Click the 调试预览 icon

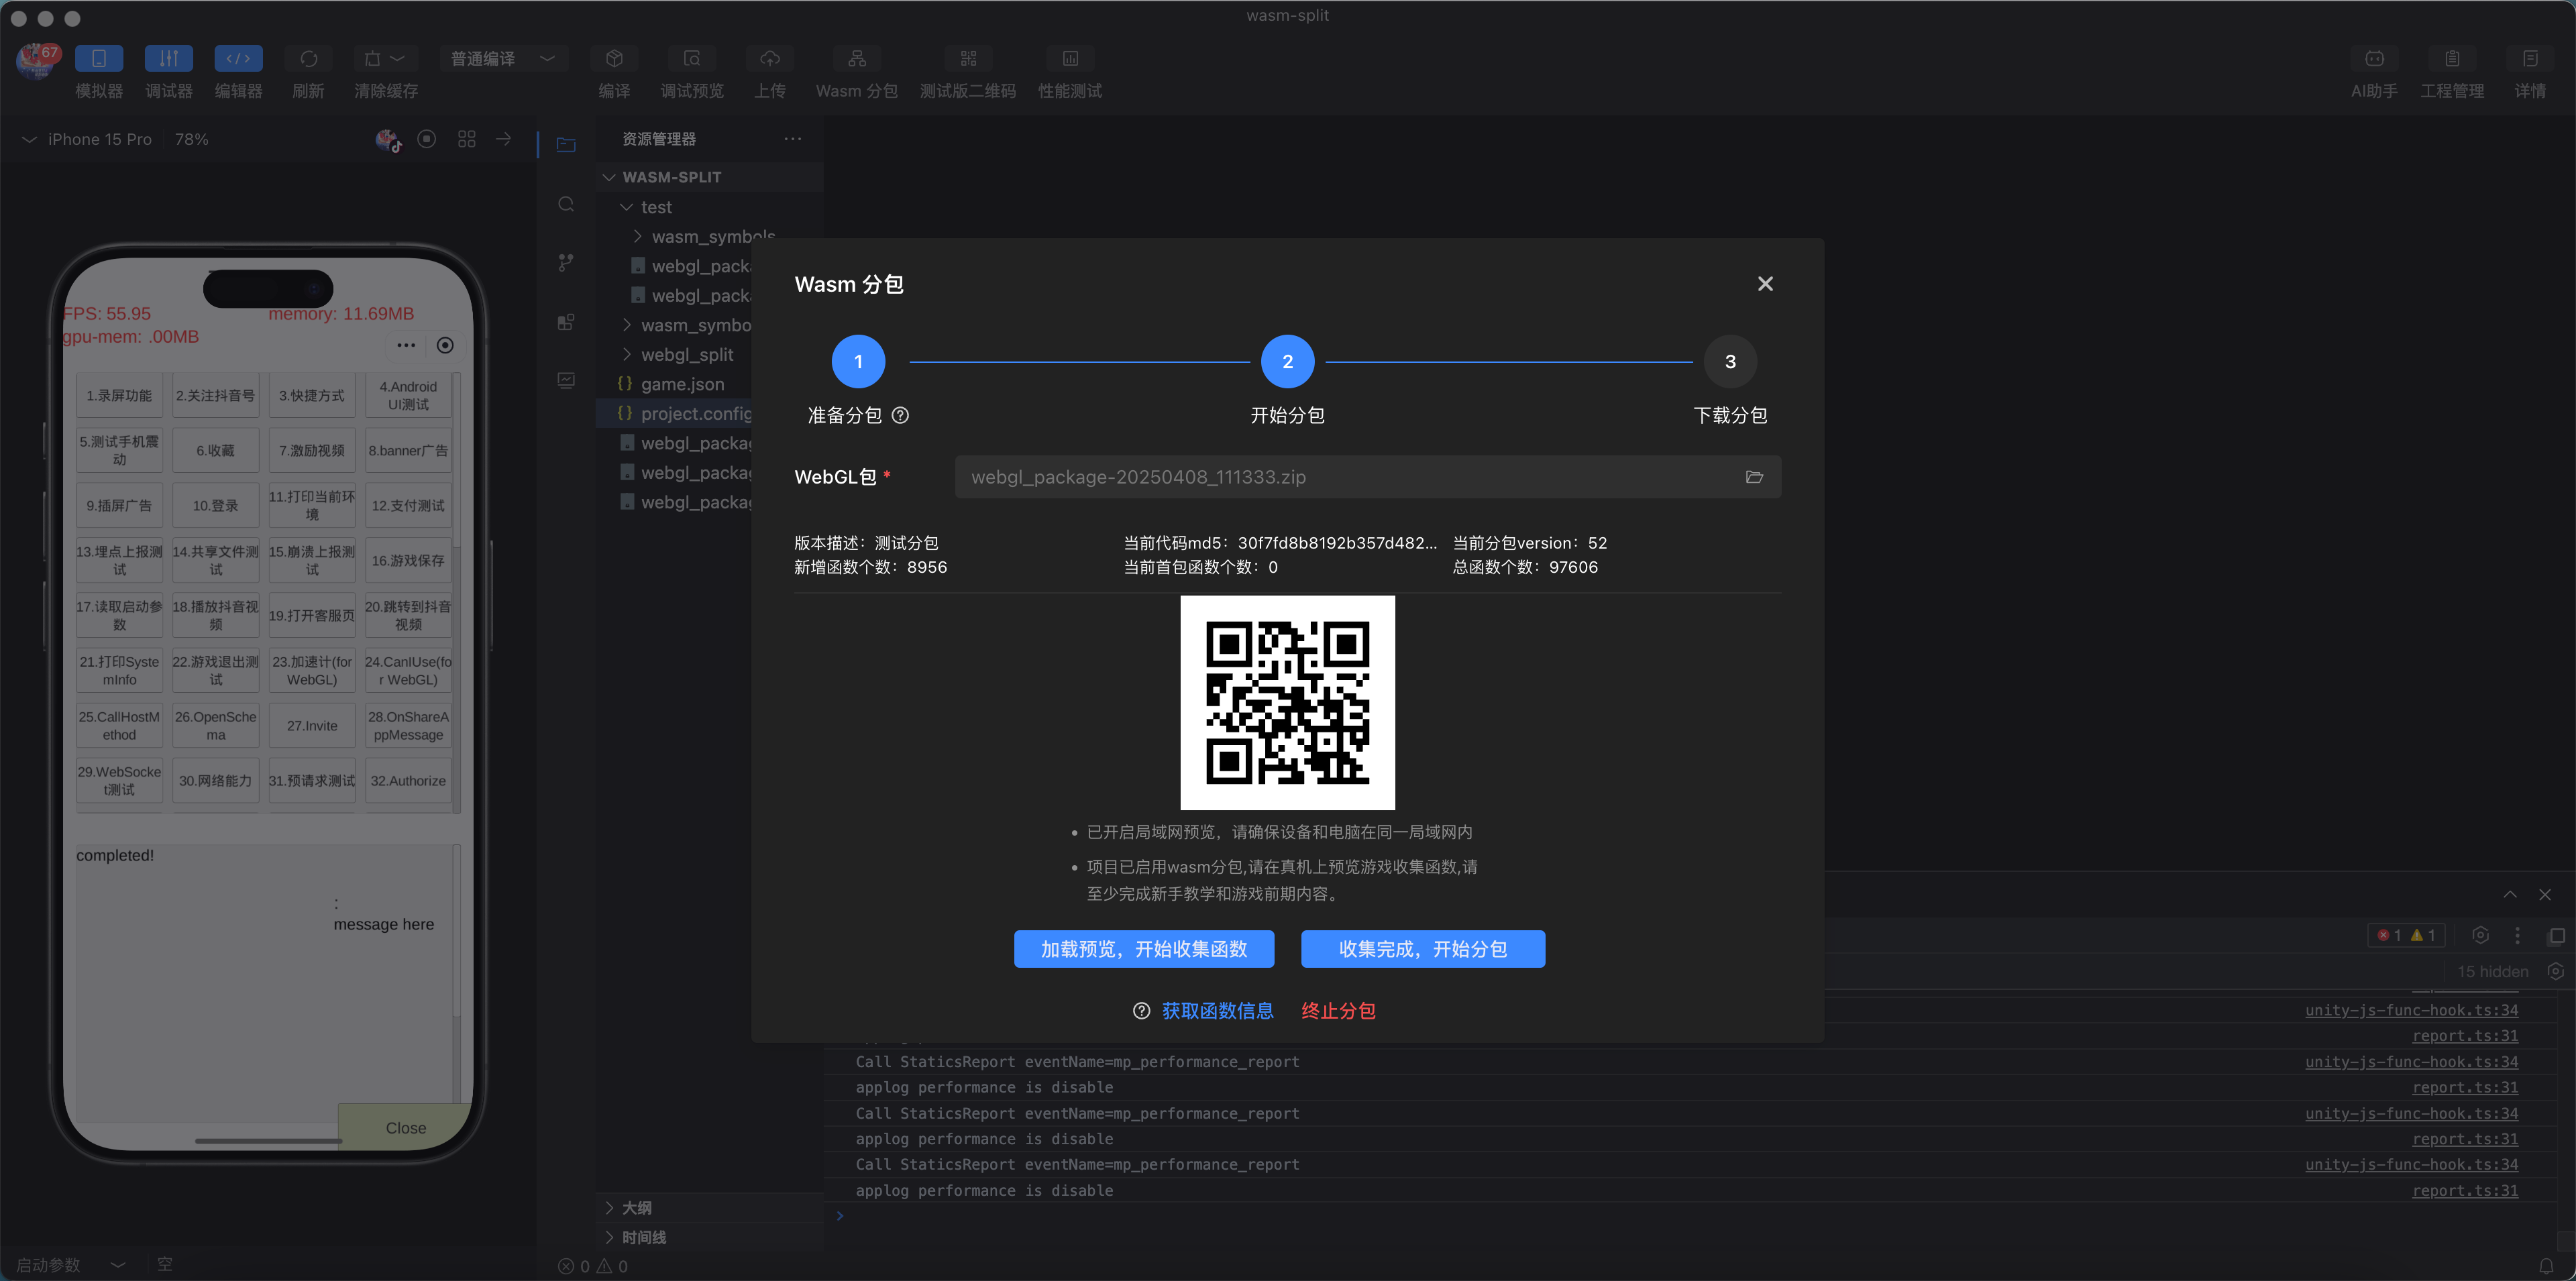(x=691, y=59)
